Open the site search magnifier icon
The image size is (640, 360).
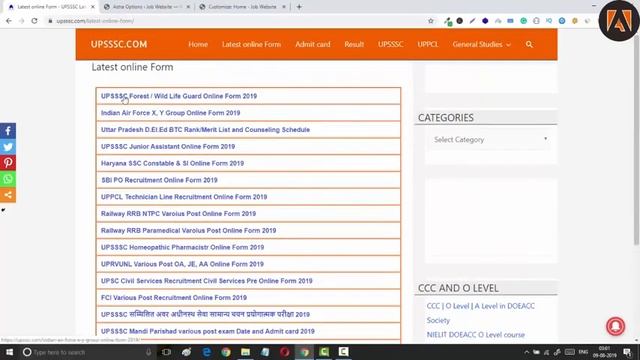[529, 44]
